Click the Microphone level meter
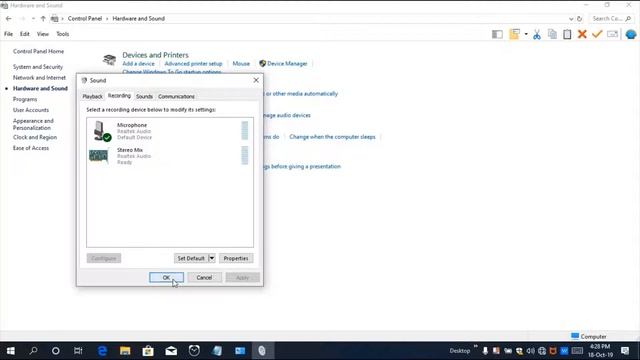640x360 pixels. coord(244,131)
